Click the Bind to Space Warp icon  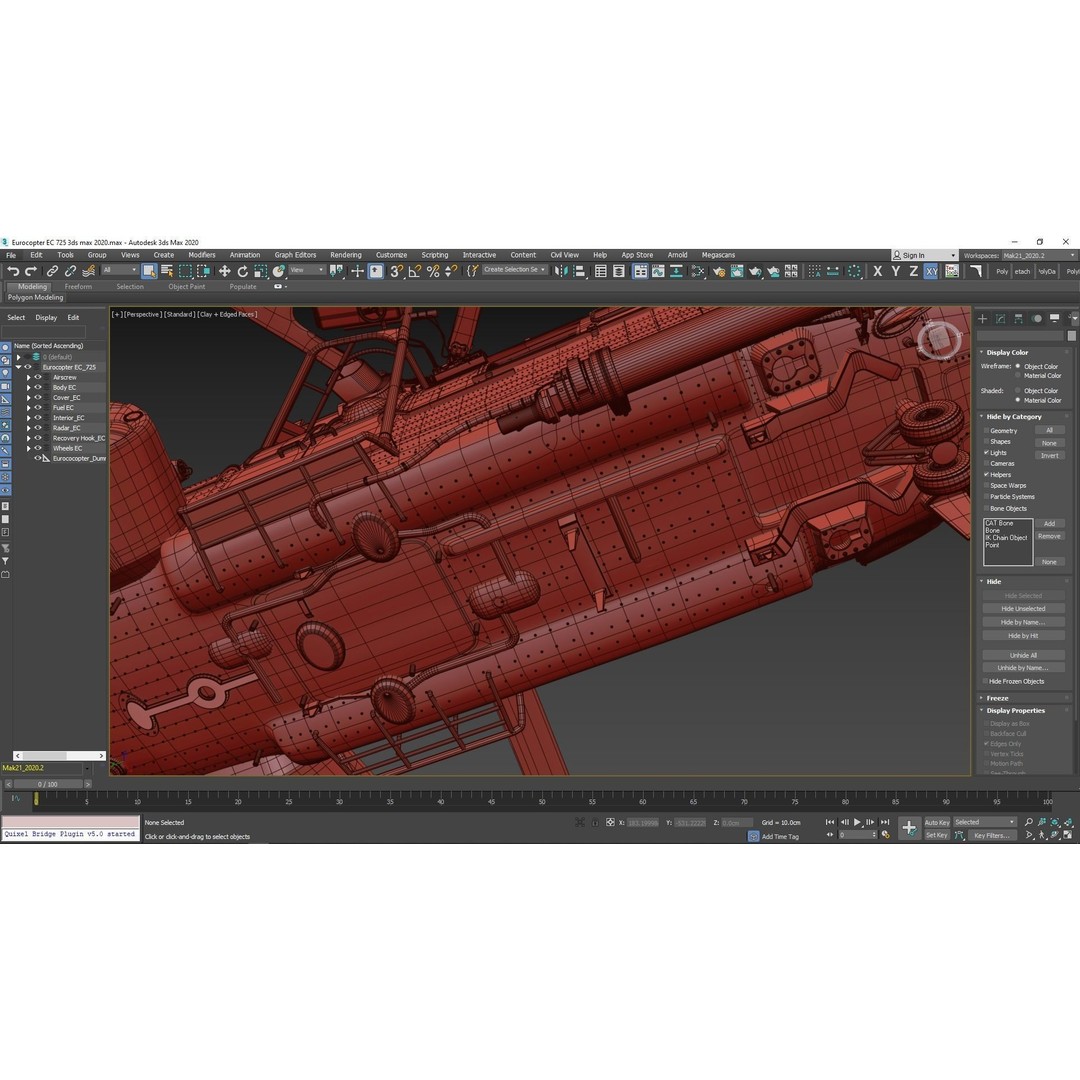89,271
